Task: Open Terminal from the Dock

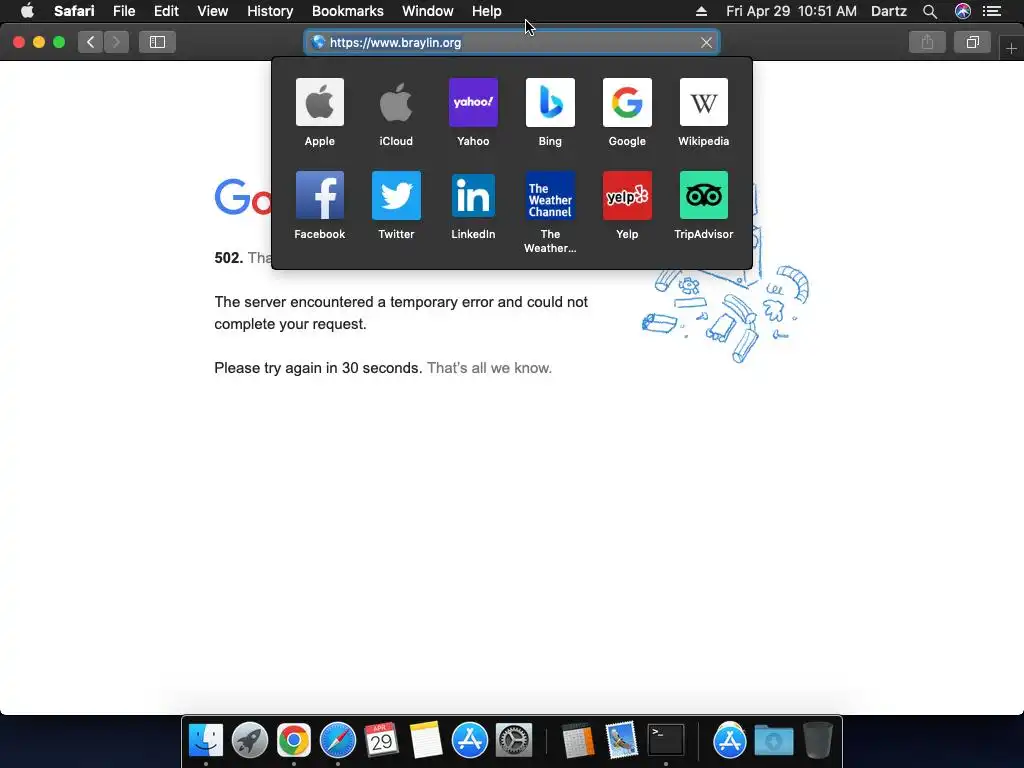Action: click(665, 741)
